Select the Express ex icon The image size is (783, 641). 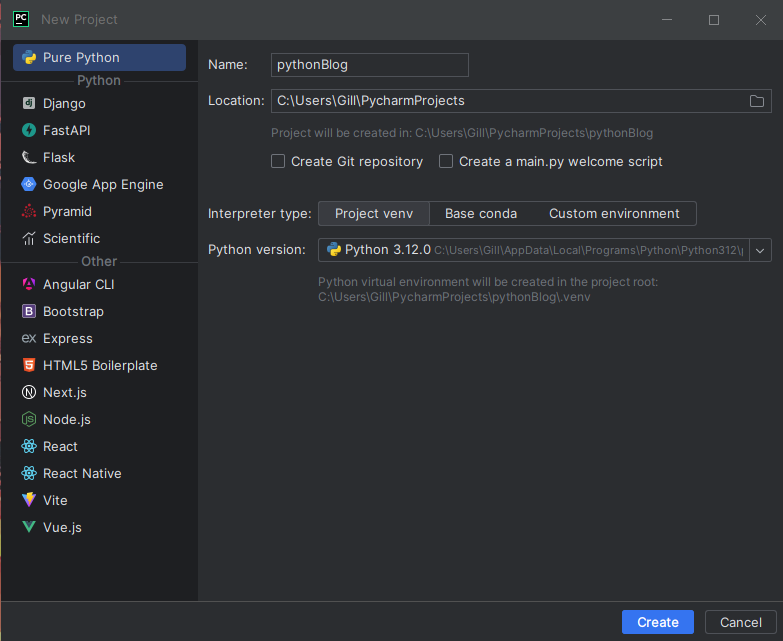coord(29,338)
